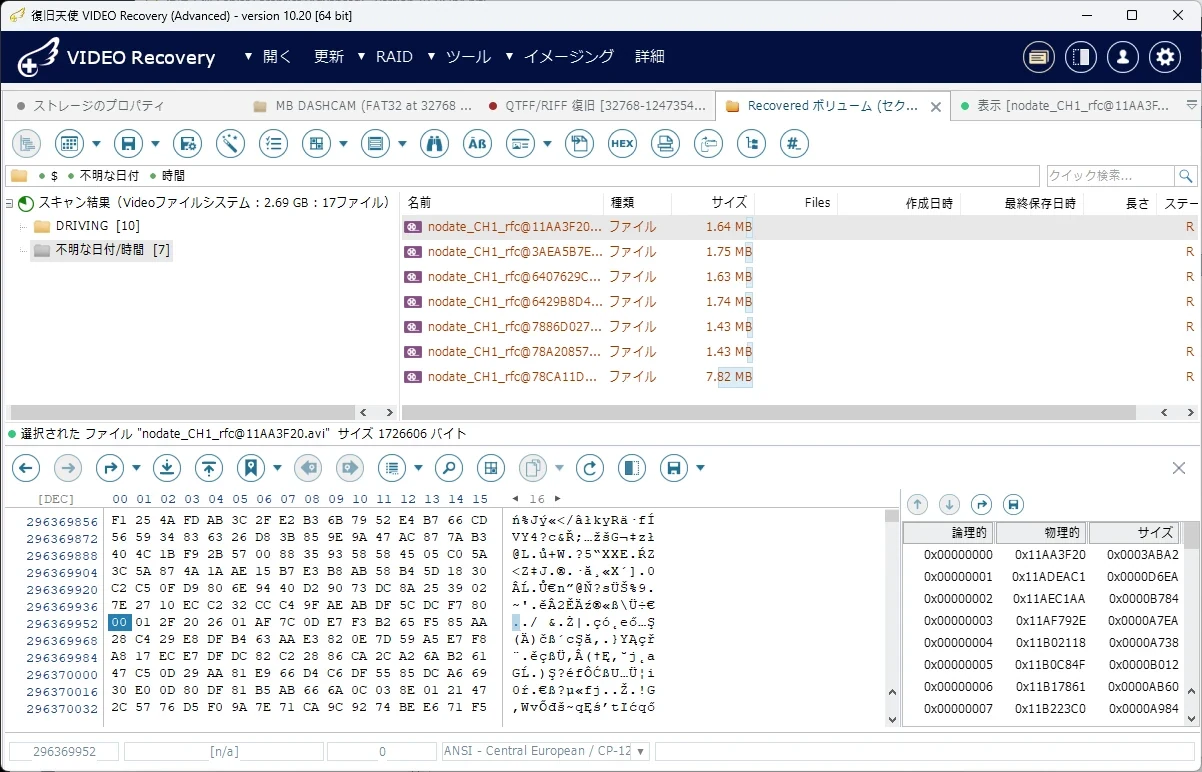Select the magic wand tool icon
Screen dimensions: 1202x772
[x=230, y=144]
